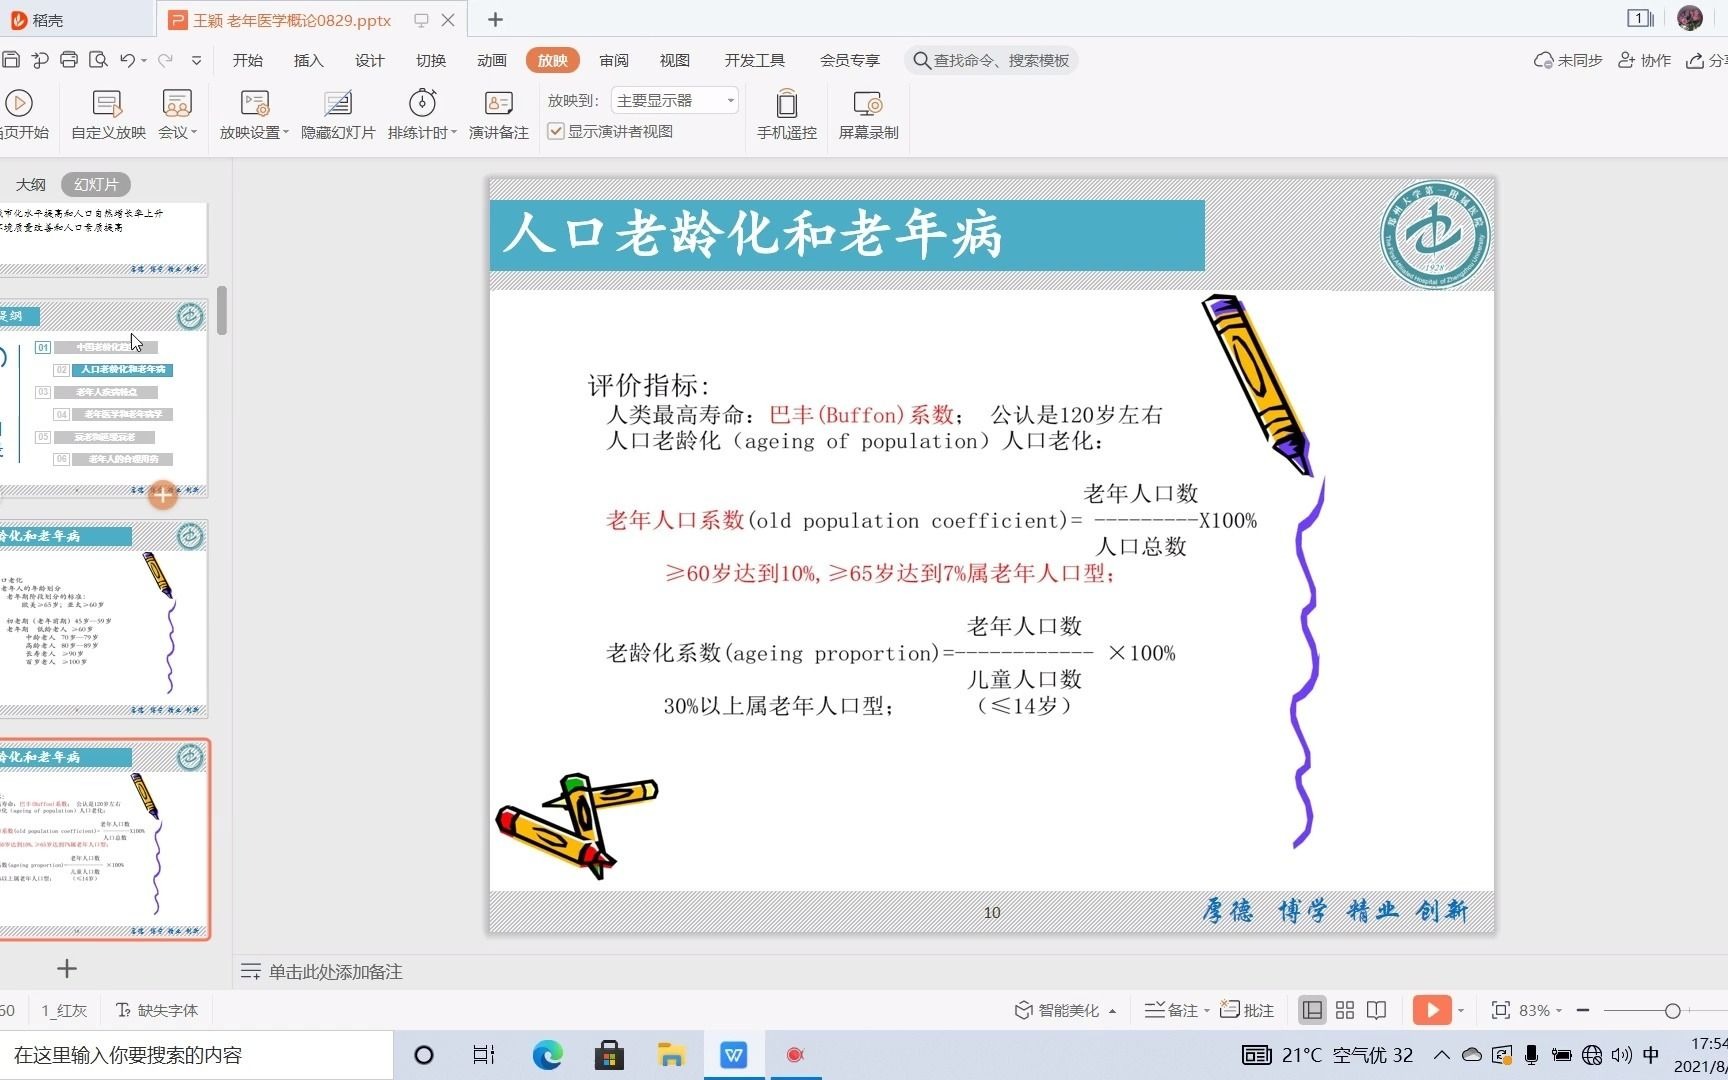Click to add notes area
This screenshot has height=1080, width=1728.
pyautogui.click(x=335, y=971)
